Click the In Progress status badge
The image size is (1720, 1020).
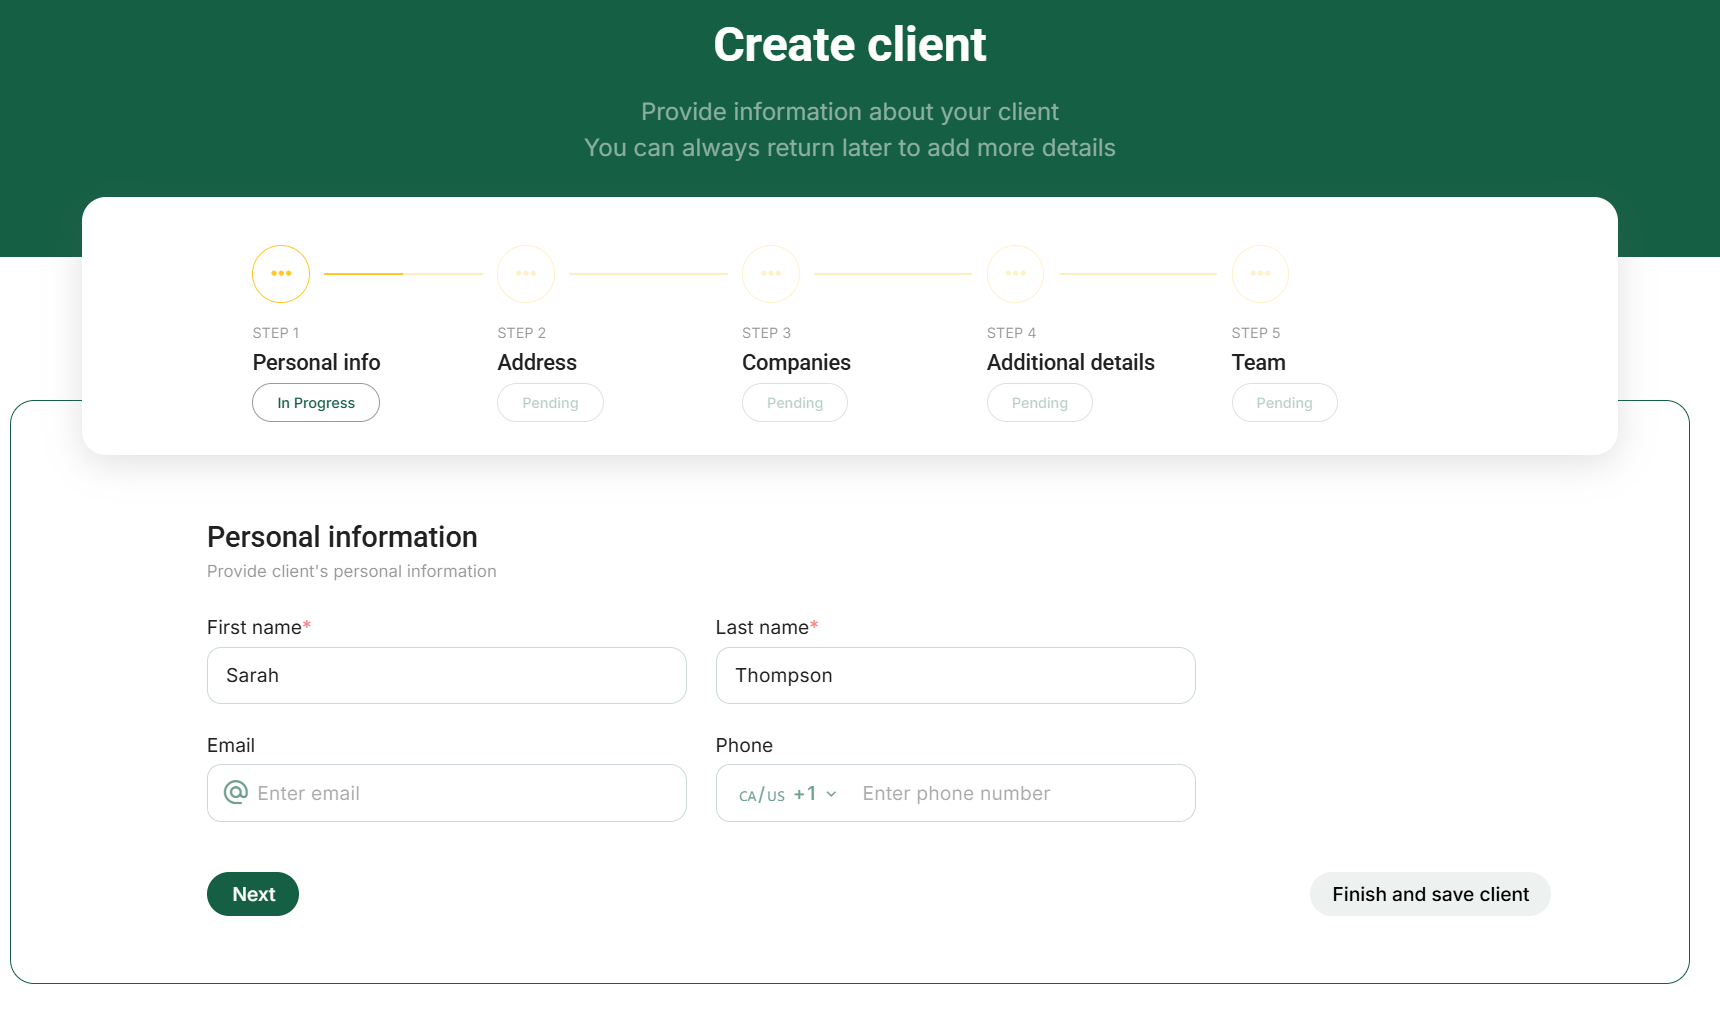(316, 403)
